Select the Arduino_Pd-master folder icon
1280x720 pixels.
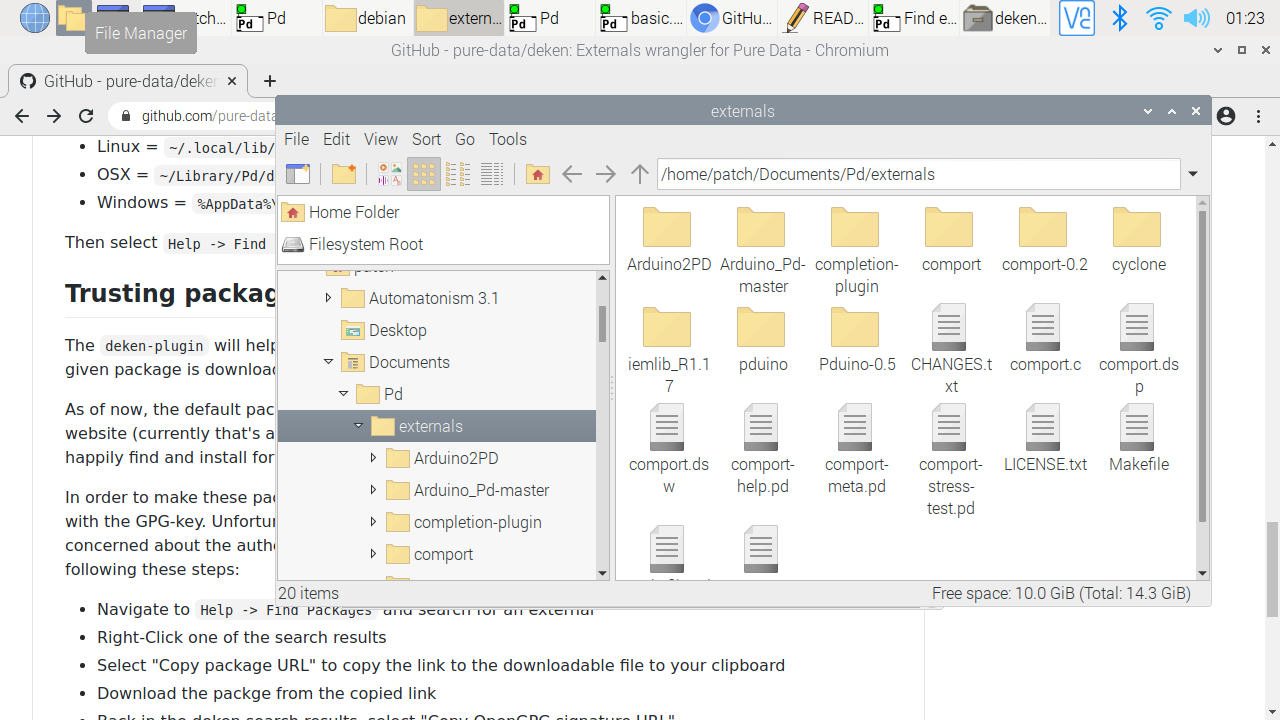(x=761, y=228)
